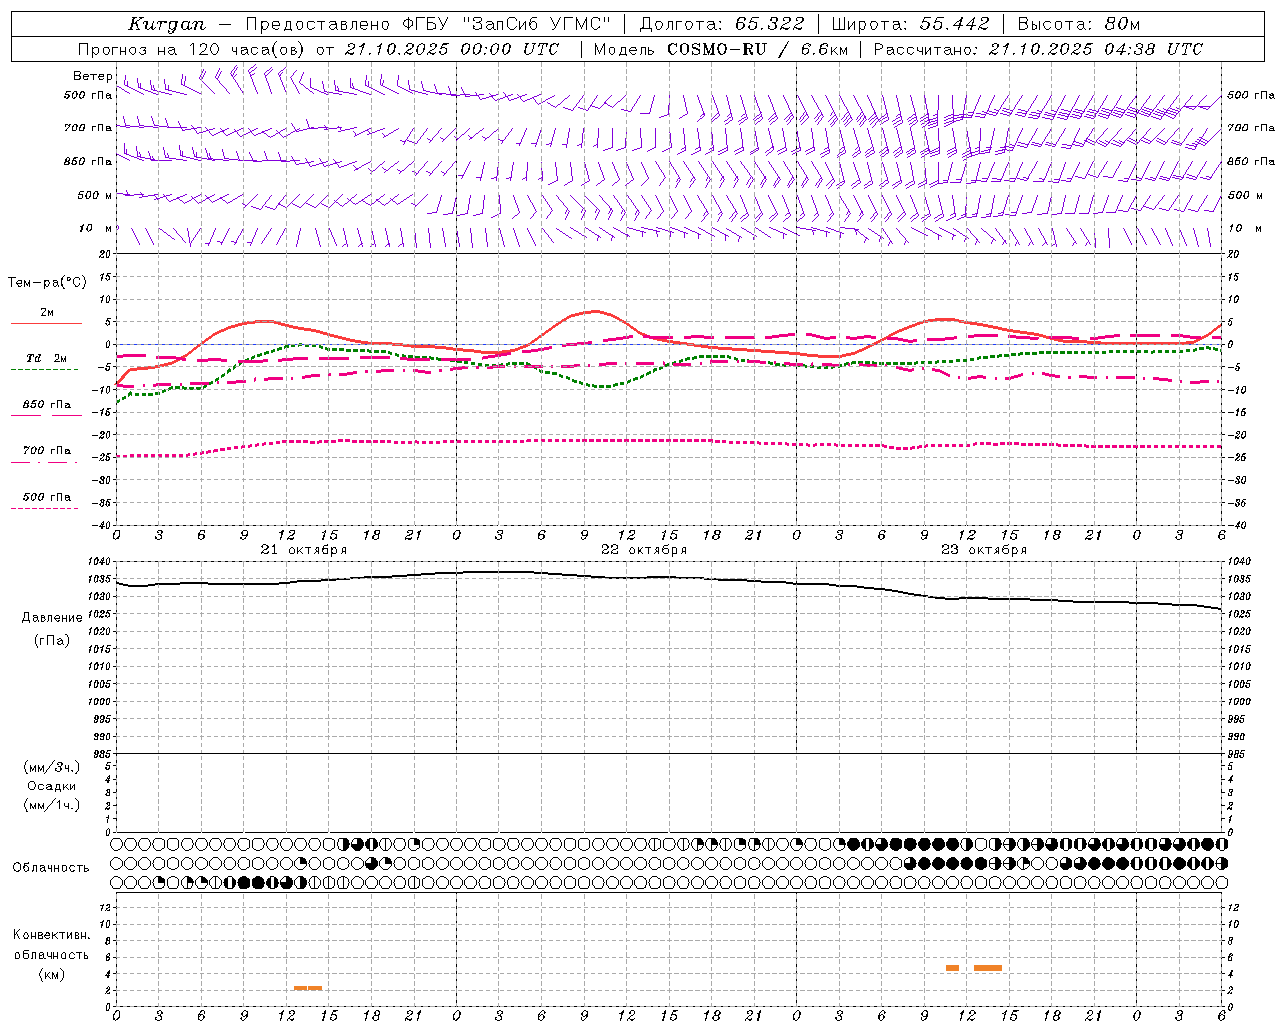Screen dimensions: 1280x1024
Task: Click the "ФГБУ ЗапСиб УГМС" provider text
Action: pyautogui.click(x=507, y=24)
